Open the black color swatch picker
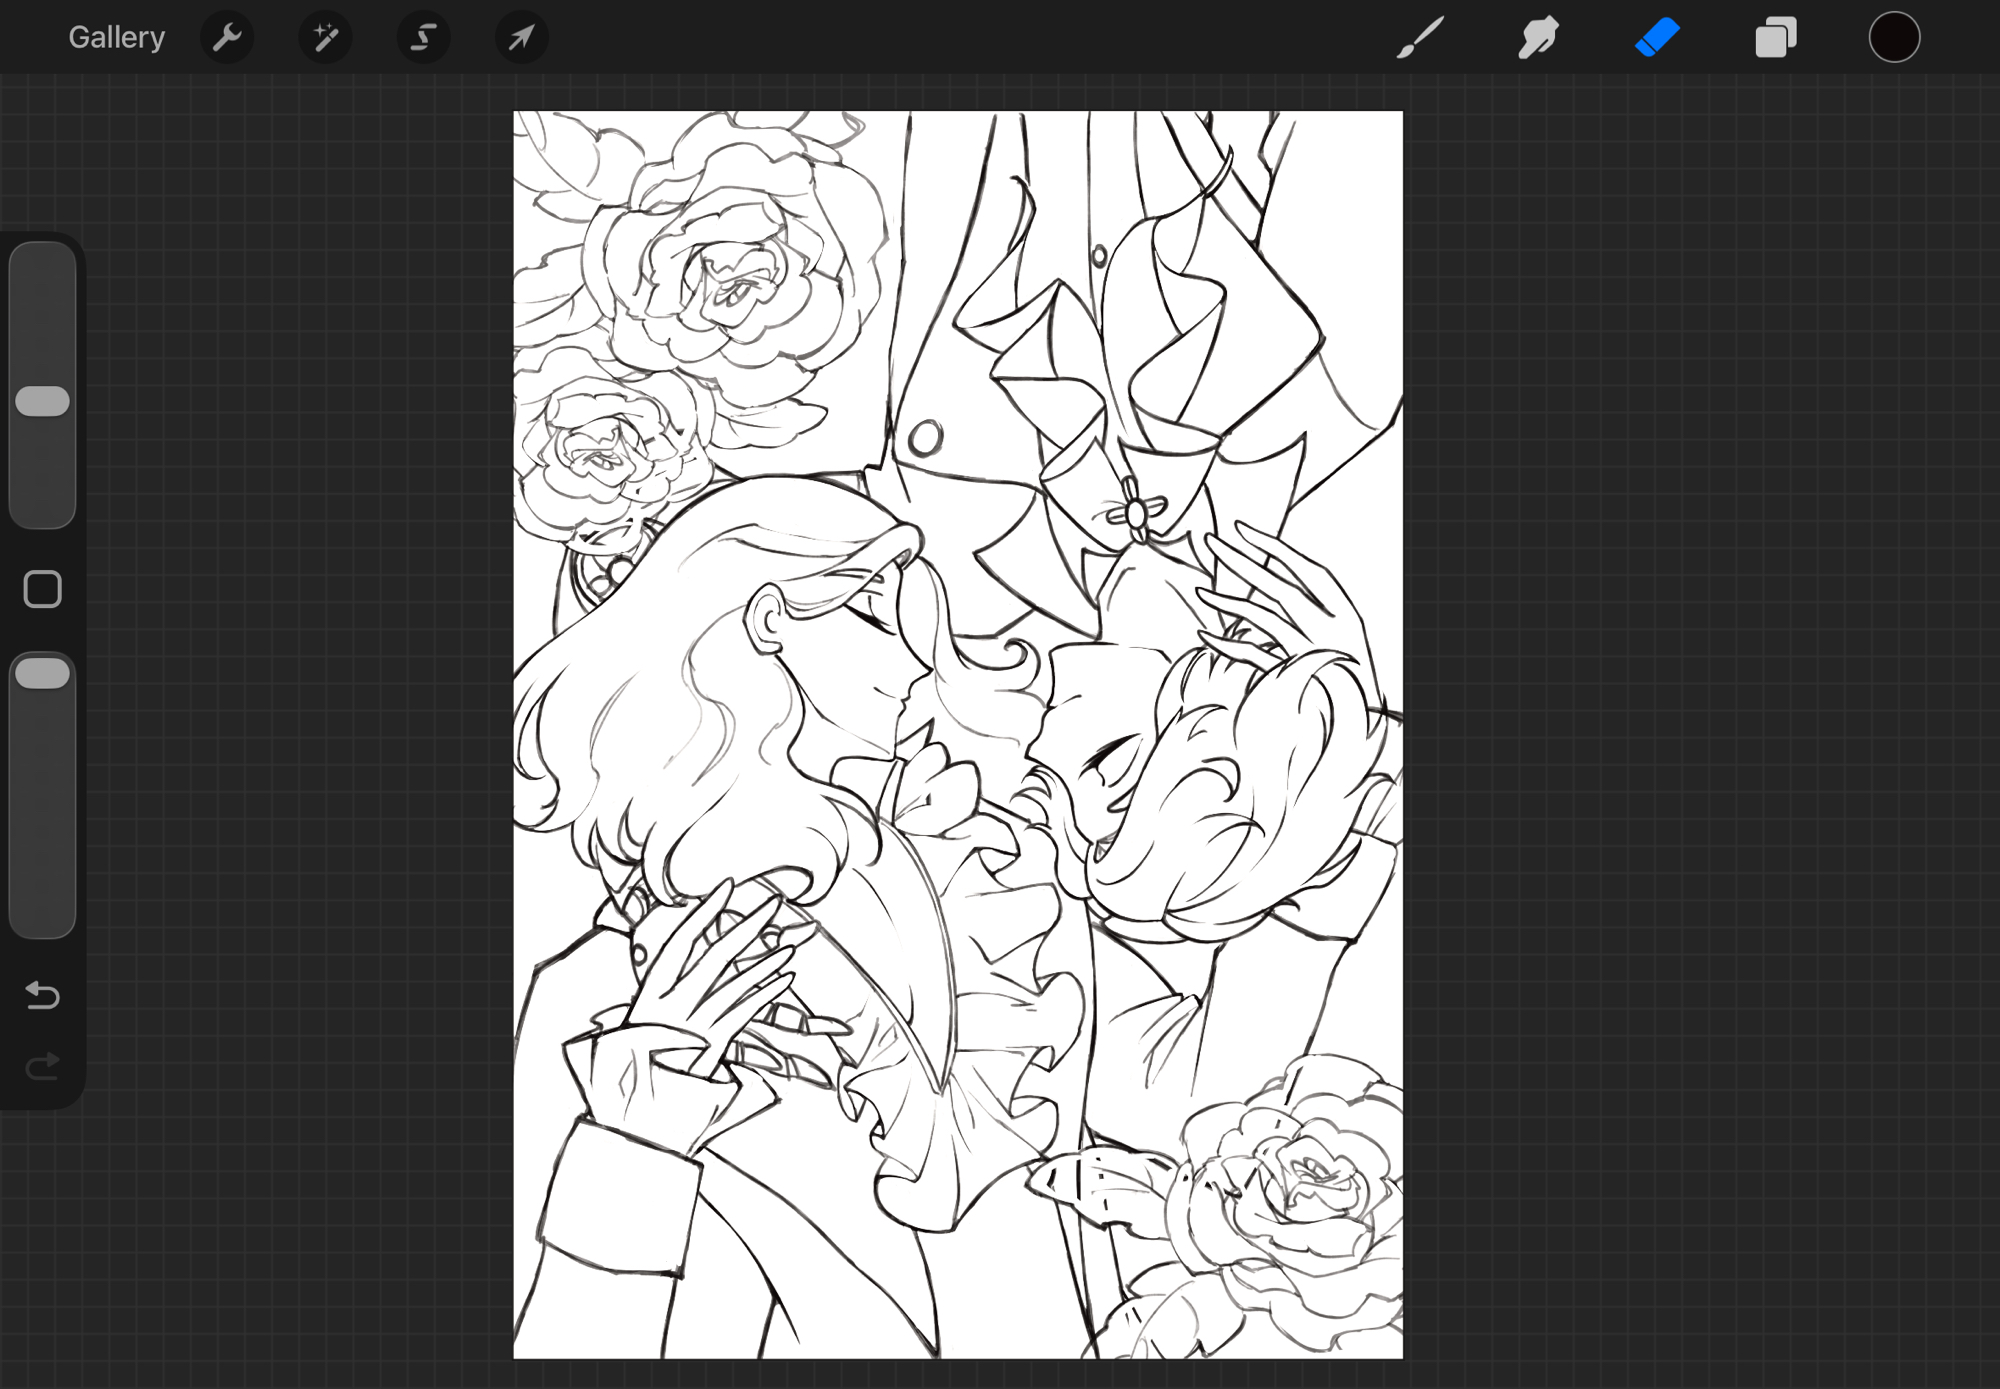This screenshot has width=2000, height=1389. point(1894,38)
